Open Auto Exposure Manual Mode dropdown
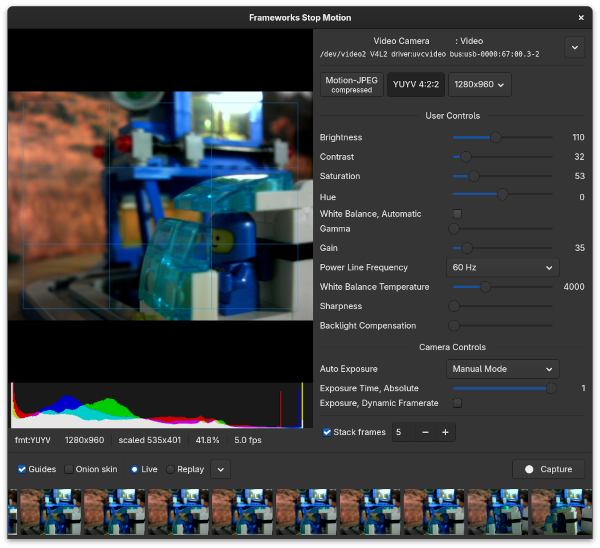 coord(502,369)
